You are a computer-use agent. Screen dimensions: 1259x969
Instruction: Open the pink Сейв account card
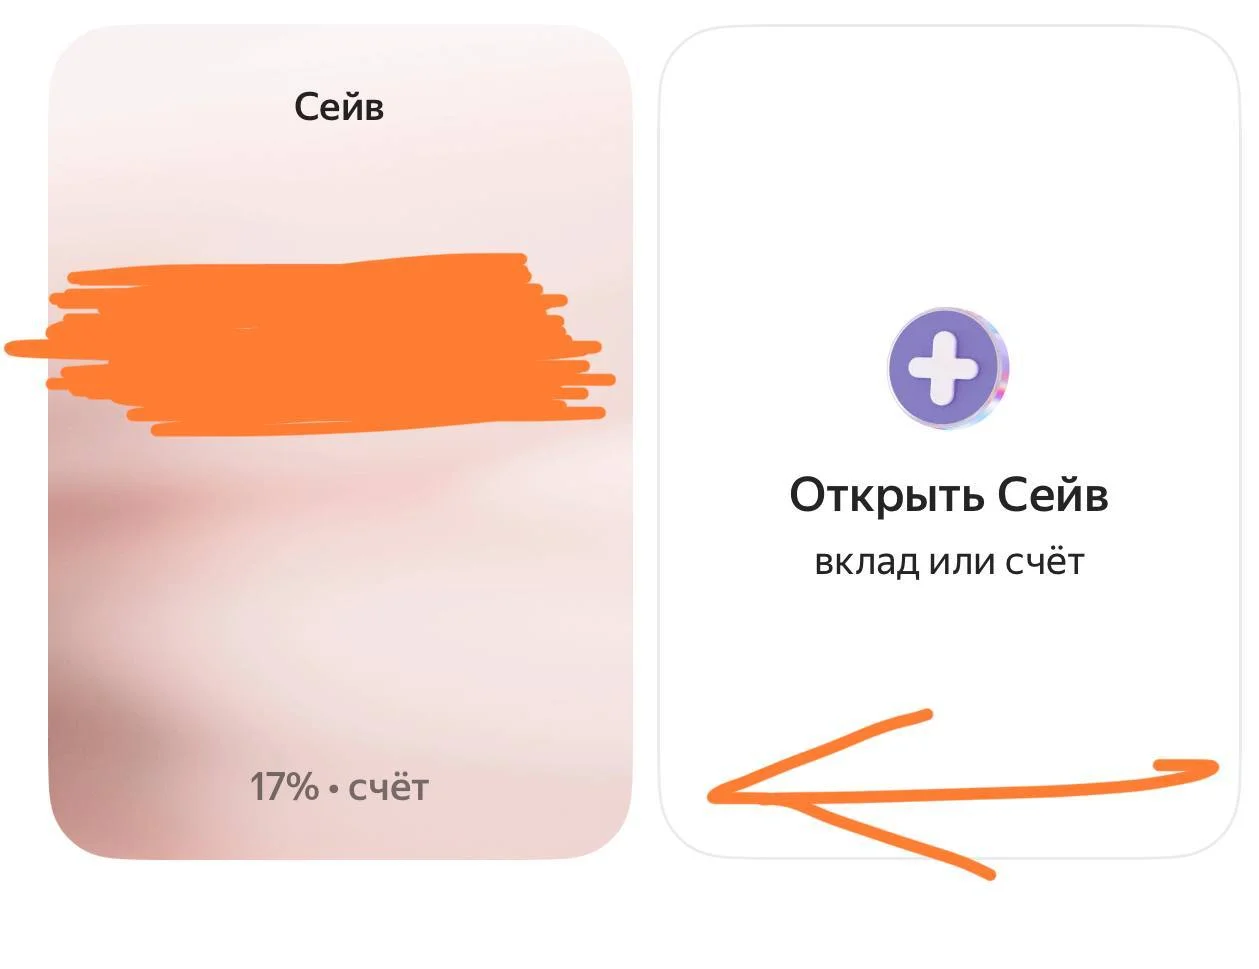pos(340,442)
